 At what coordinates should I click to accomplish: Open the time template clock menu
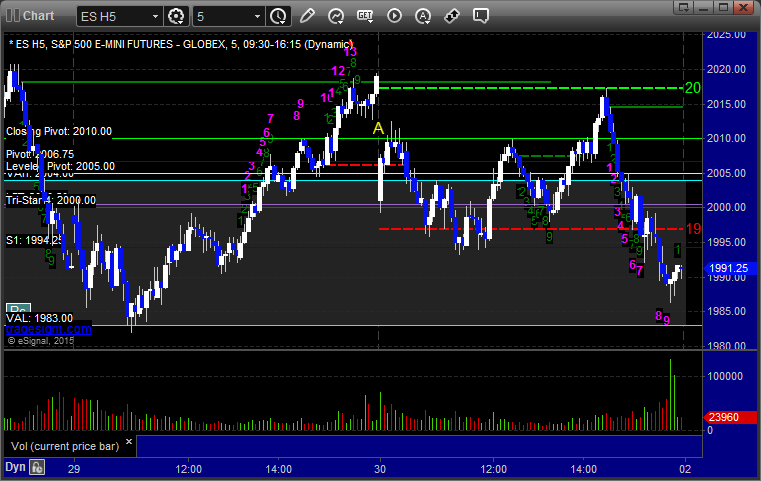278,16
